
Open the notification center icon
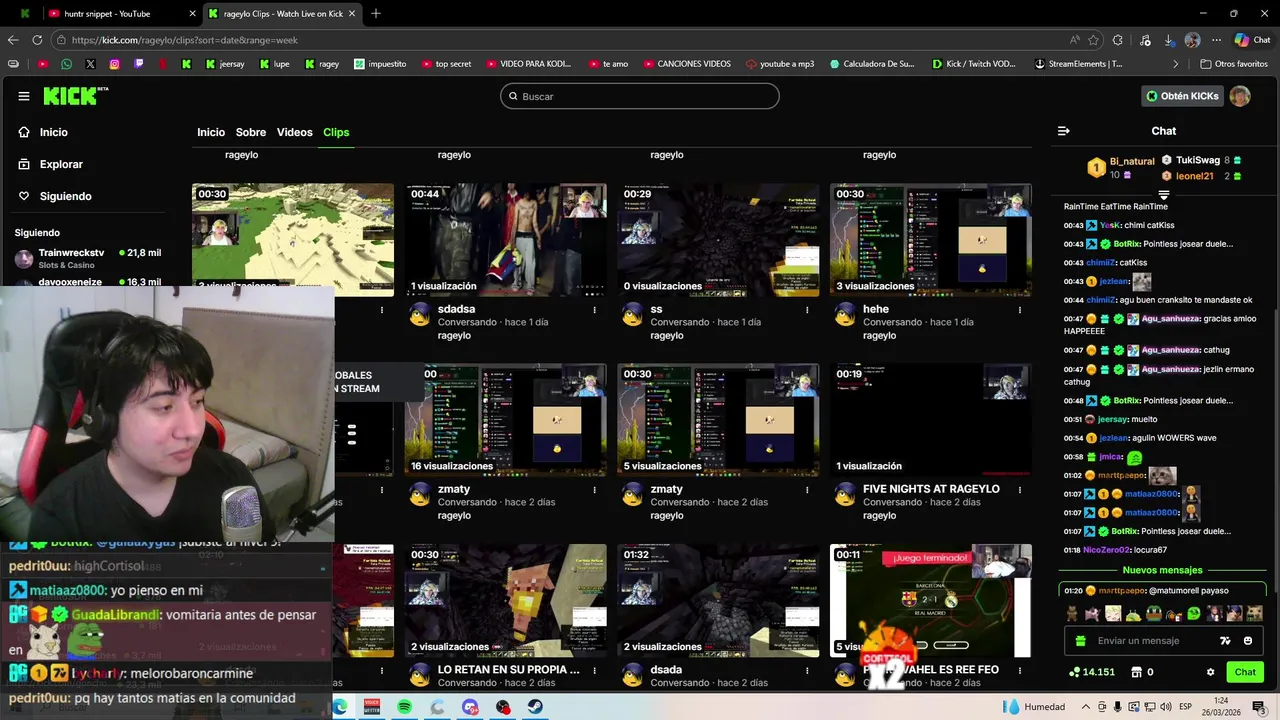[x=1259, y=707]
